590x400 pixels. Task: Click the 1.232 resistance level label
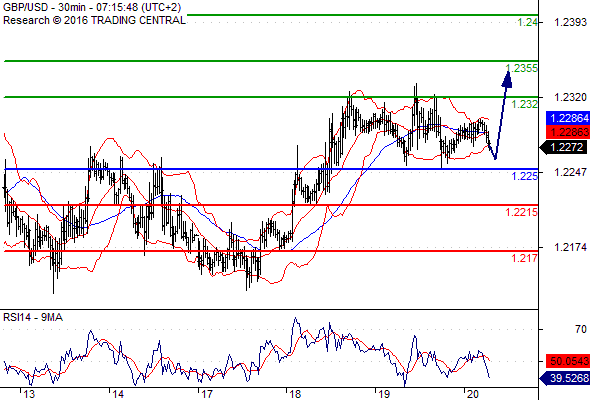pyautogui.click(x=525, y=104)
